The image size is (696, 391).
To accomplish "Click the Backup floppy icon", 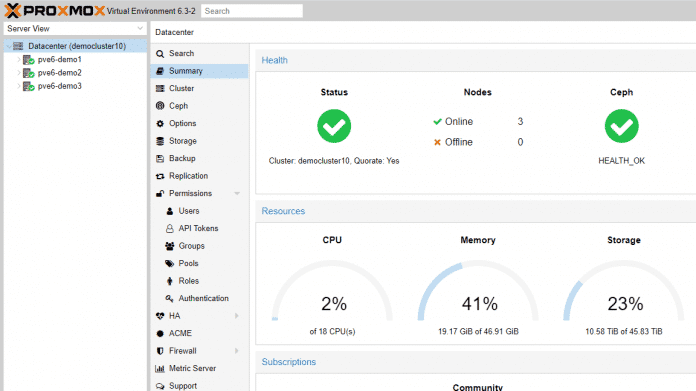I will pyautogui.click(x=160, y=158).
